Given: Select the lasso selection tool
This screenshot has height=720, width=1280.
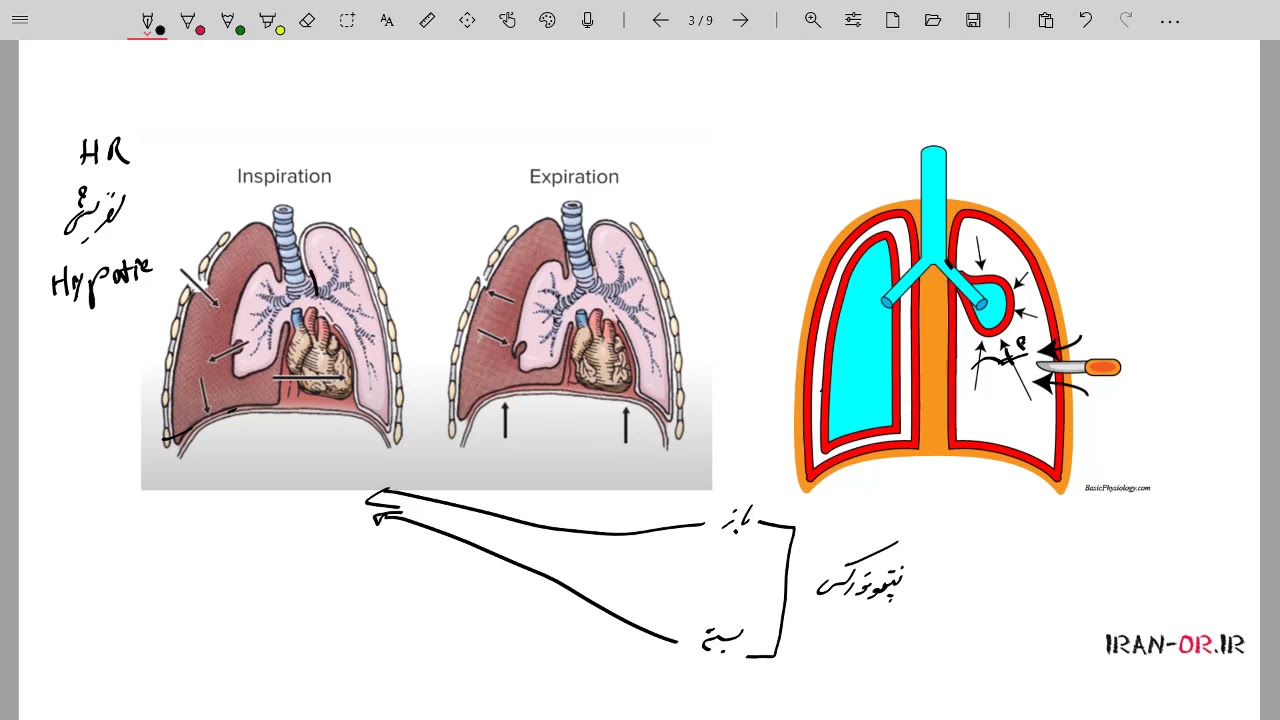Looking at the screenshot, I should point(347,20).
